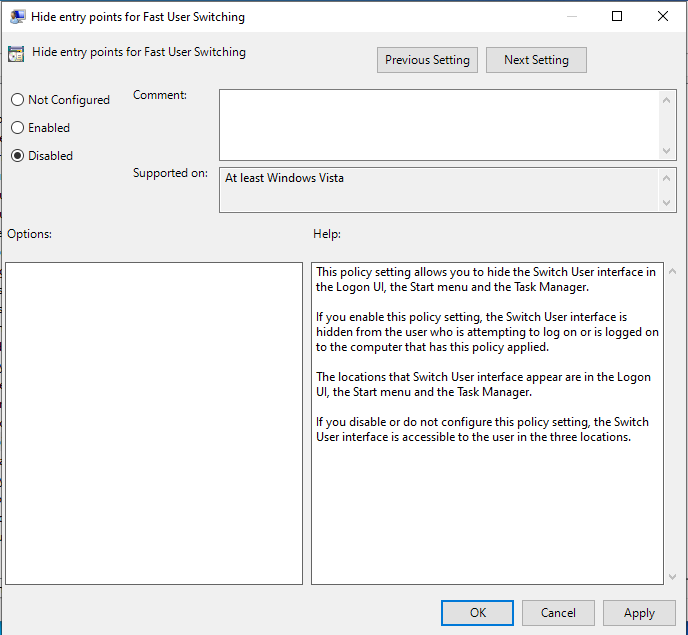Click the 'Help:' label
Screen dimensions: 688x635
(327, 233)
